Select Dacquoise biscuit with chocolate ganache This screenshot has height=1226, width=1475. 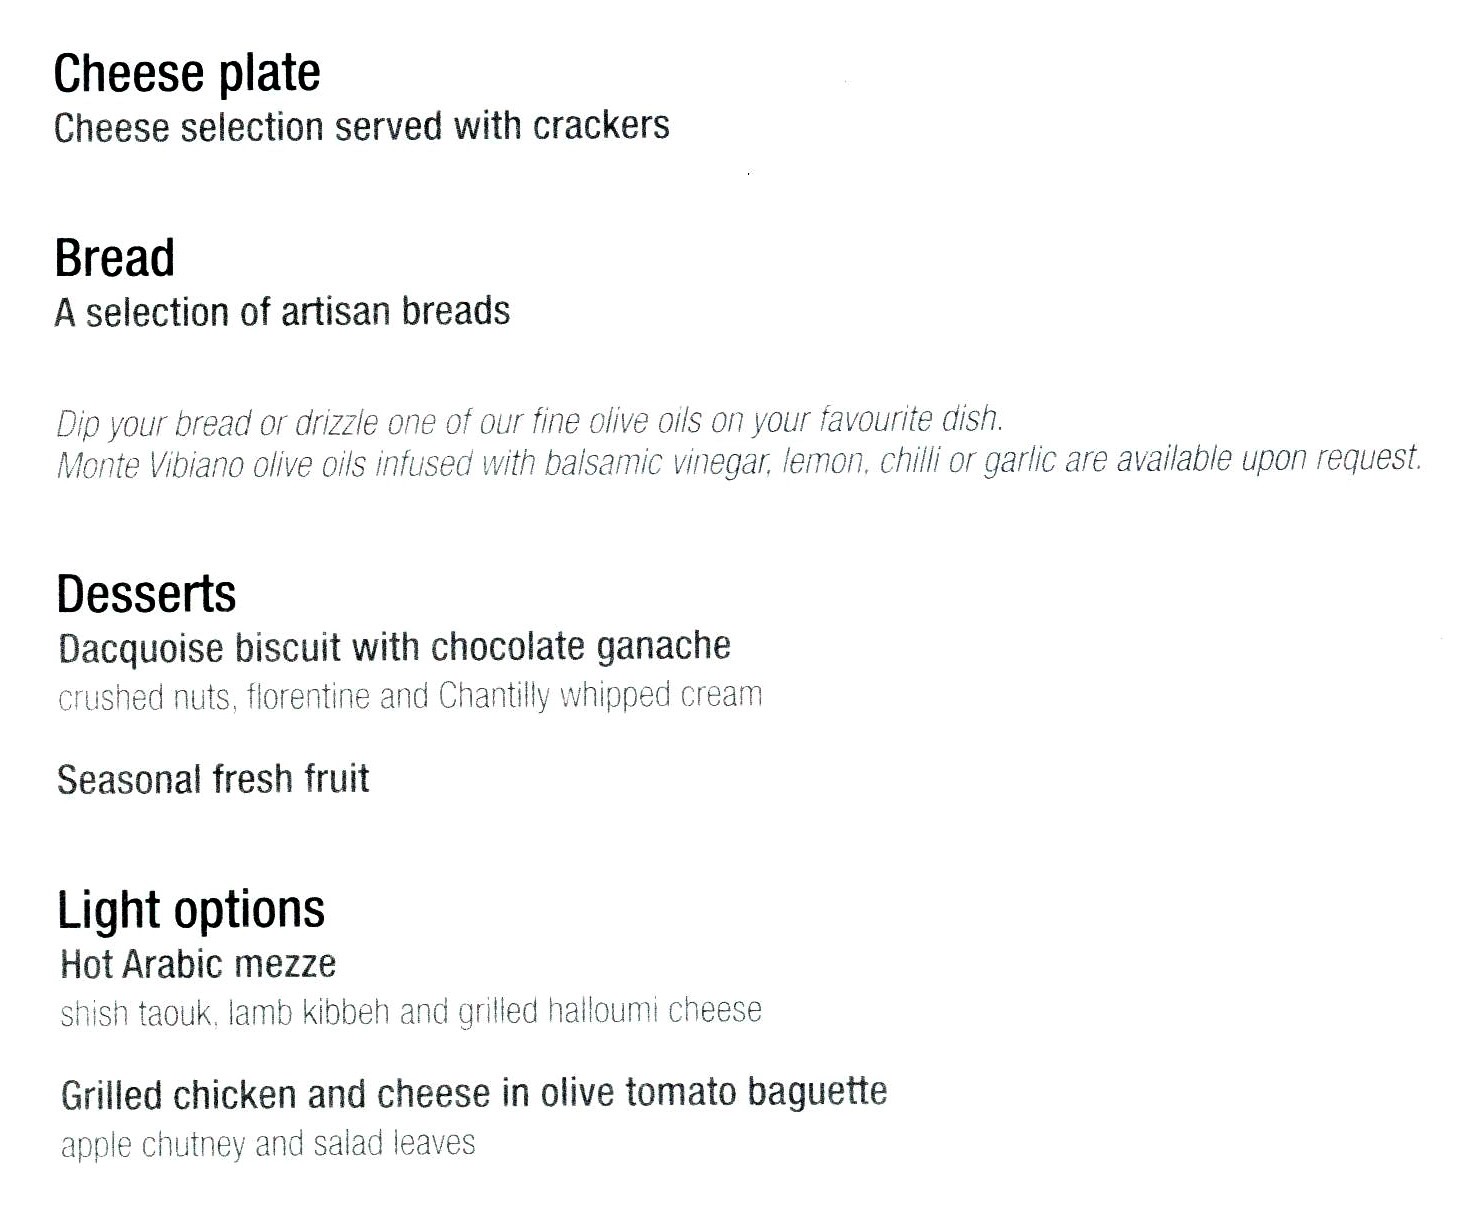395,648
